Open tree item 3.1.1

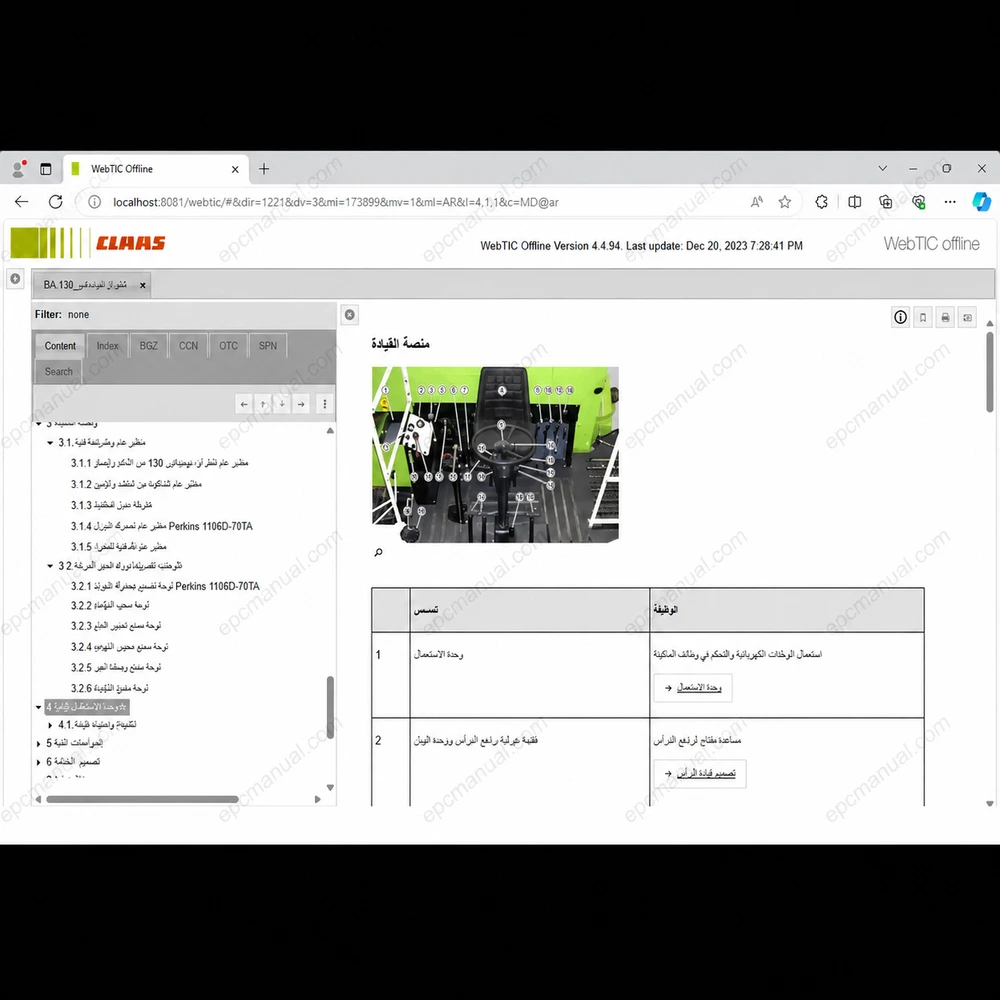[x=159, y=463]
